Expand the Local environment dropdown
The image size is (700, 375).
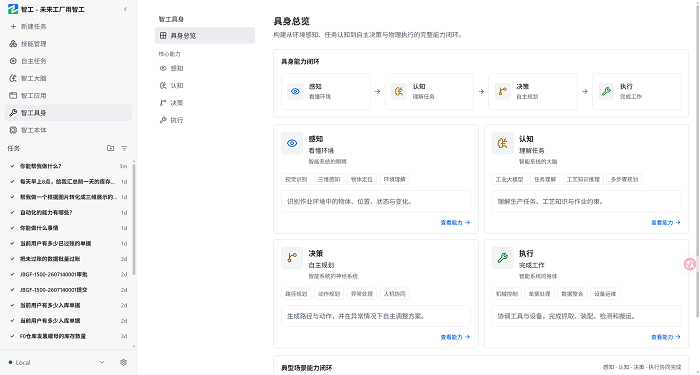pyautogui.click(x=102, y=362)
